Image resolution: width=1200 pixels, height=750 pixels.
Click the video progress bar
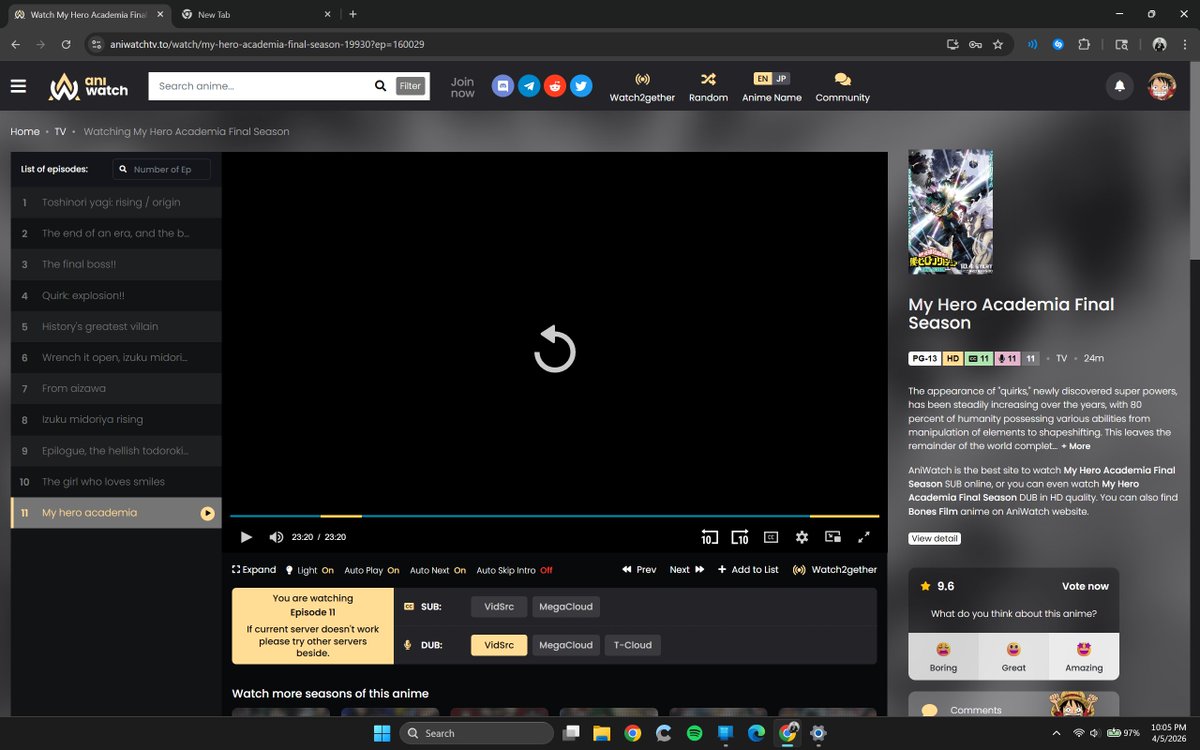pos(555,516)
